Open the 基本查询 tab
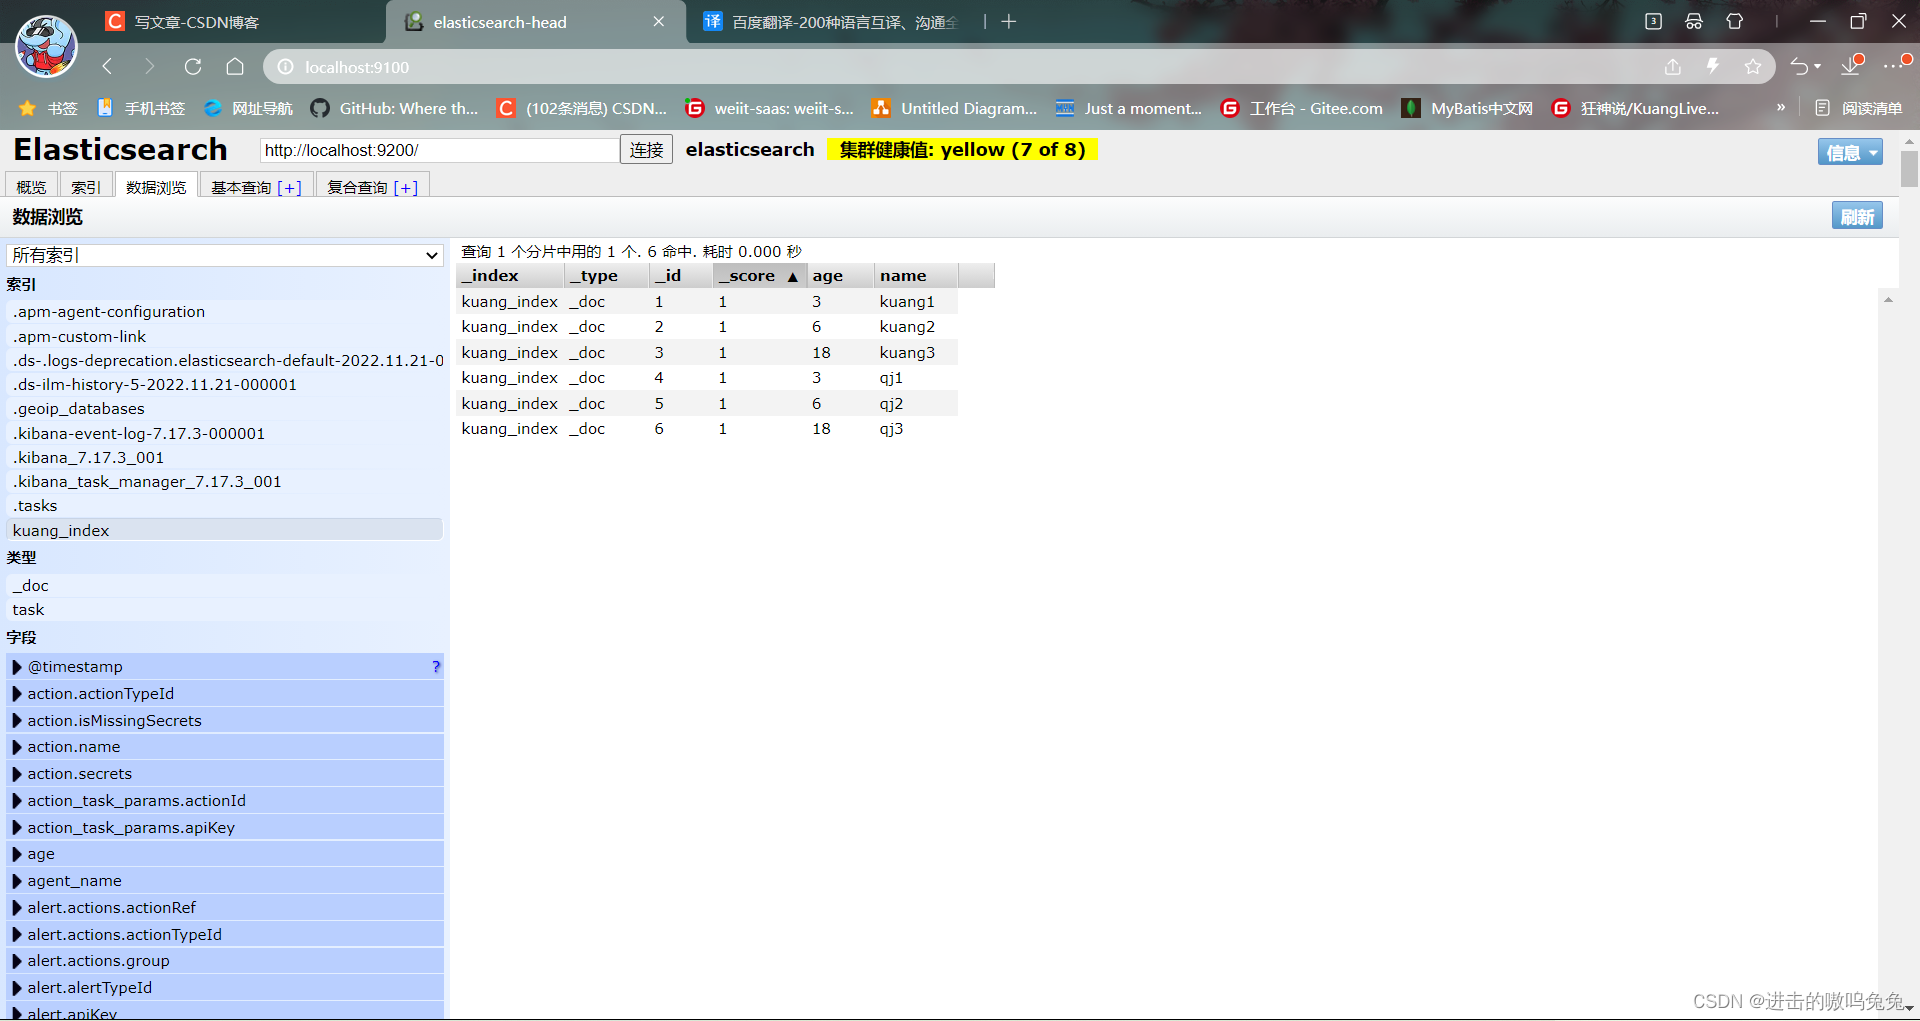The width and height of the screenshot is (1920, 1021). point(256,187)
